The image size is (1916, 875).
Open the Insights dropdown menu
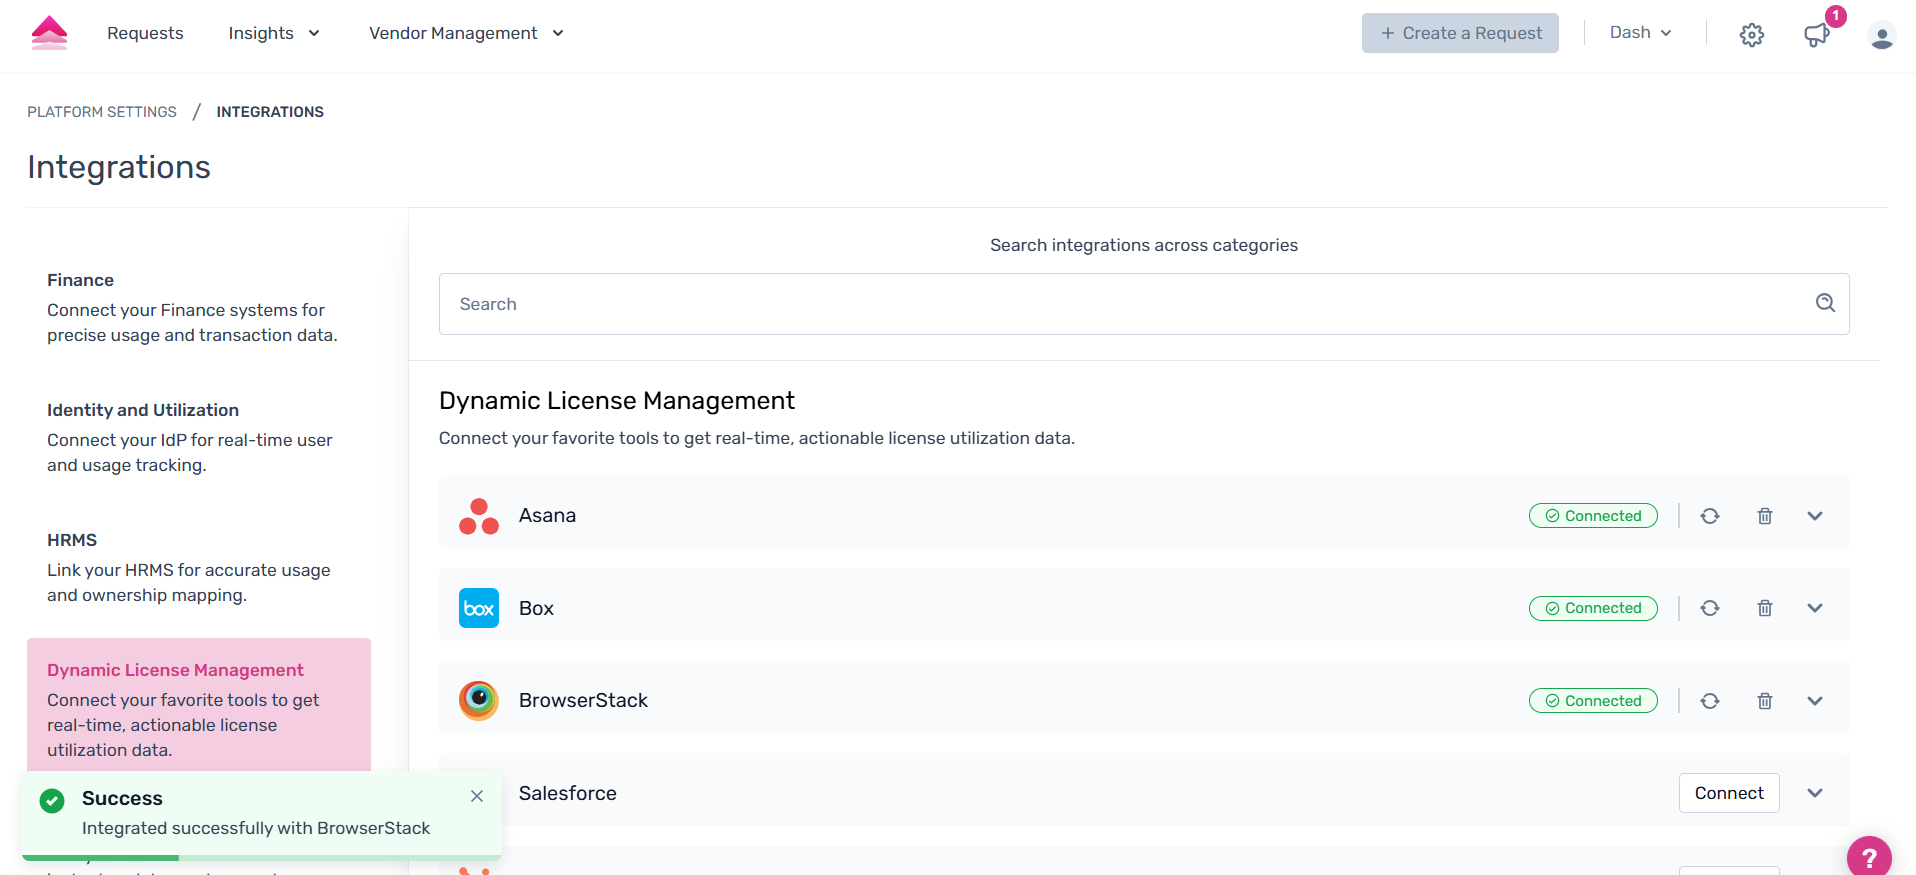(274, 33)
